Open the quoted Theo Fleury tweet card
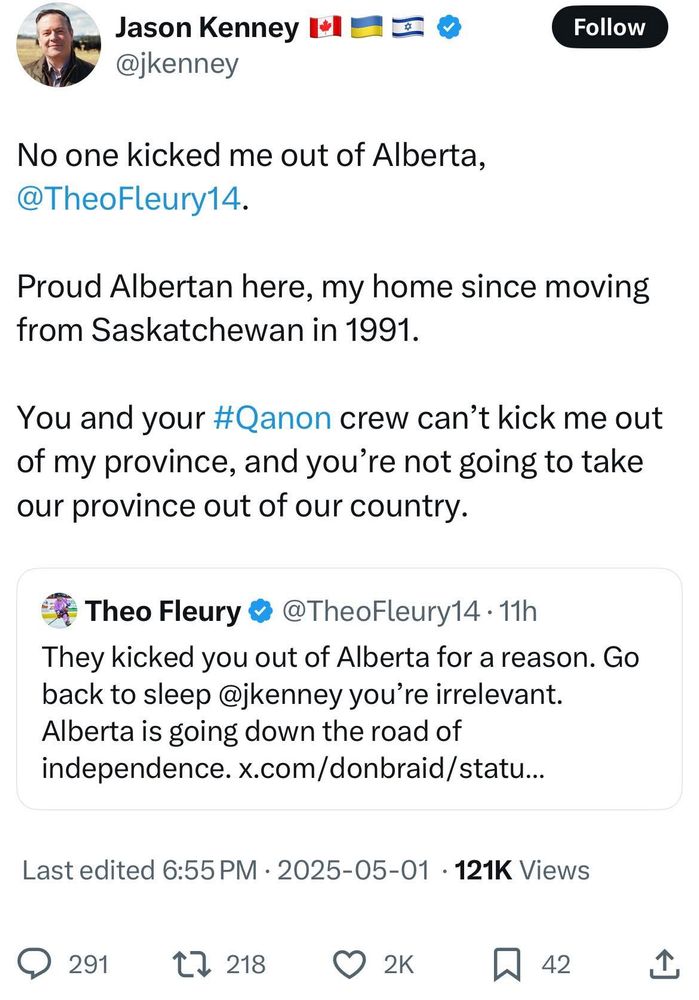Viewport: 699px width, 1000px height. point(350,689)
